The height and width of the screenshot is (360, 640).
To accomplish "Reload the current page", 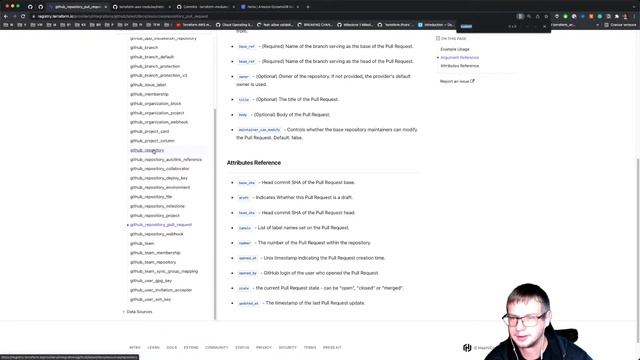I will pos(23,16).
